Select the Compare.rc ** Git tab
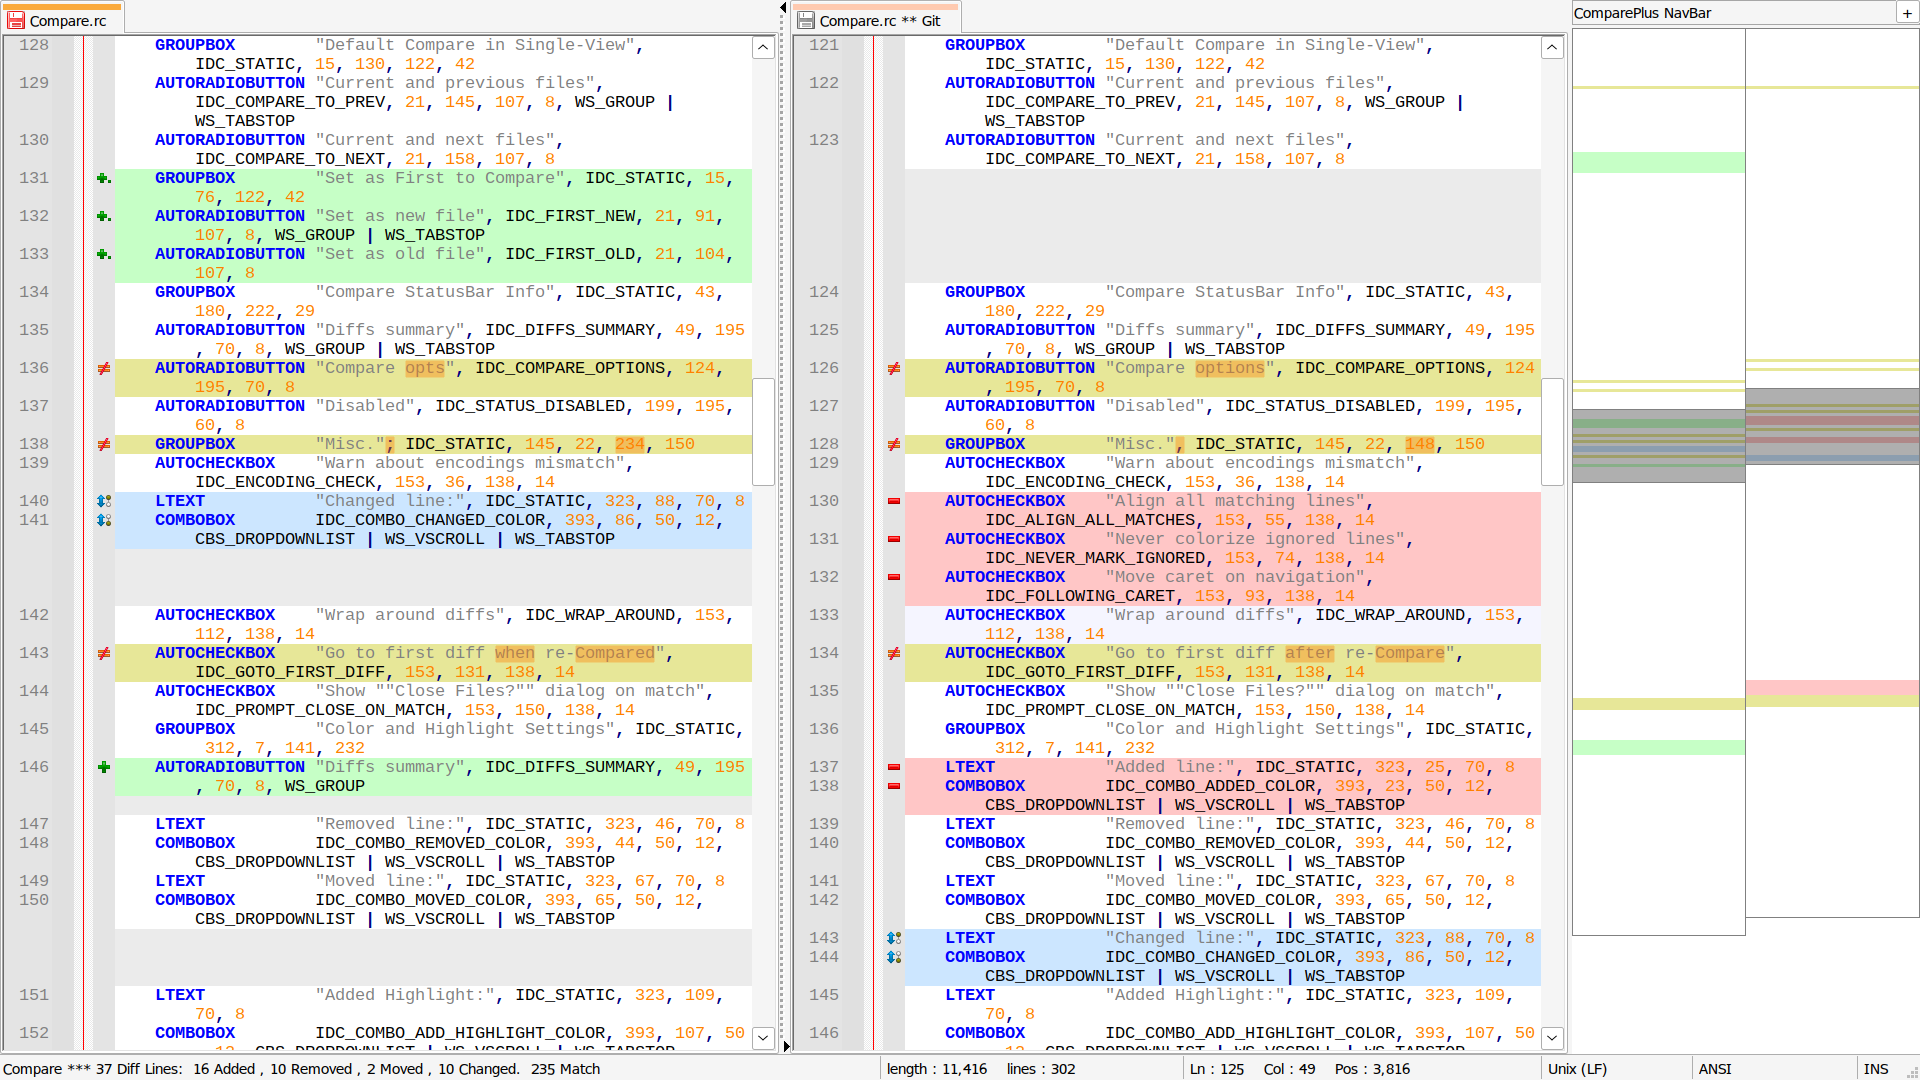 pos(877,17)
